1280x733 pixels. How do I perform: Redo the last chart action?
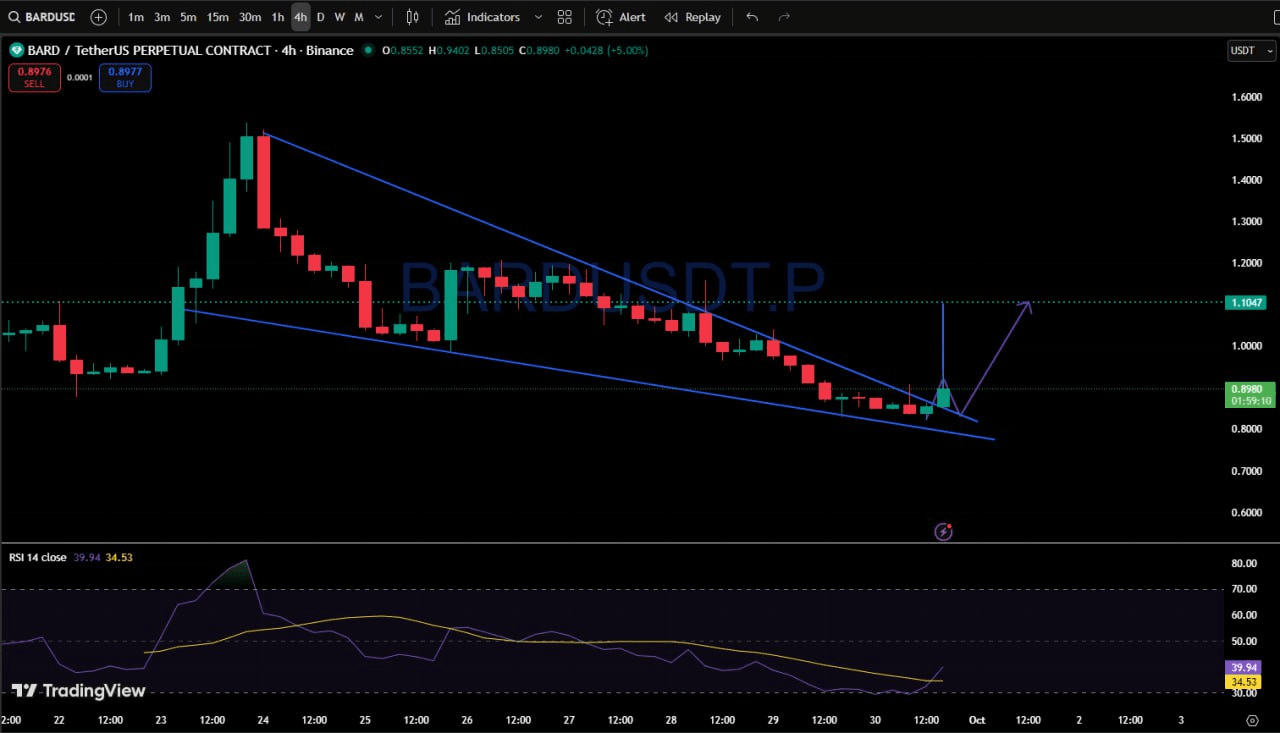pos(784,17)
